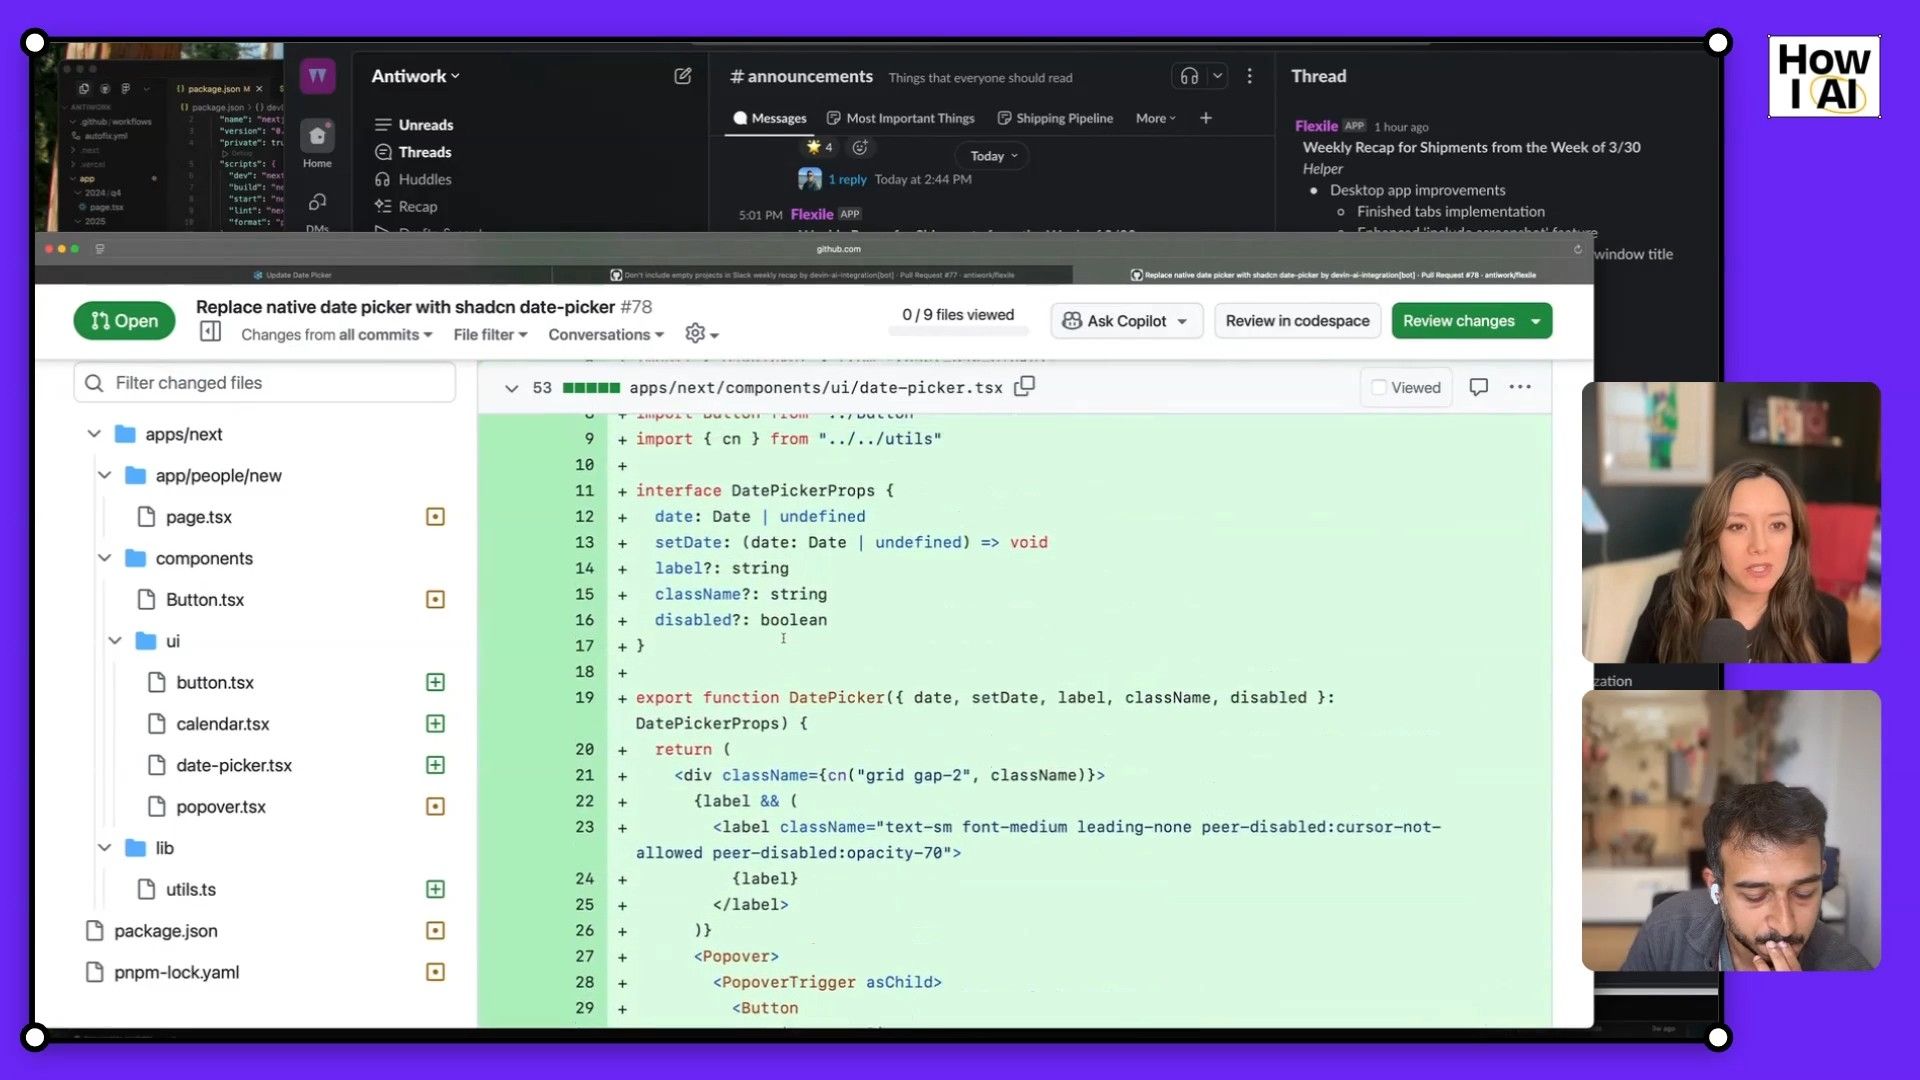Image resolution: width=1920 pixels, height=1080 pixels.
Task: Start a huddle with the headphones icon in Slack
Action: pos(1189,76)
